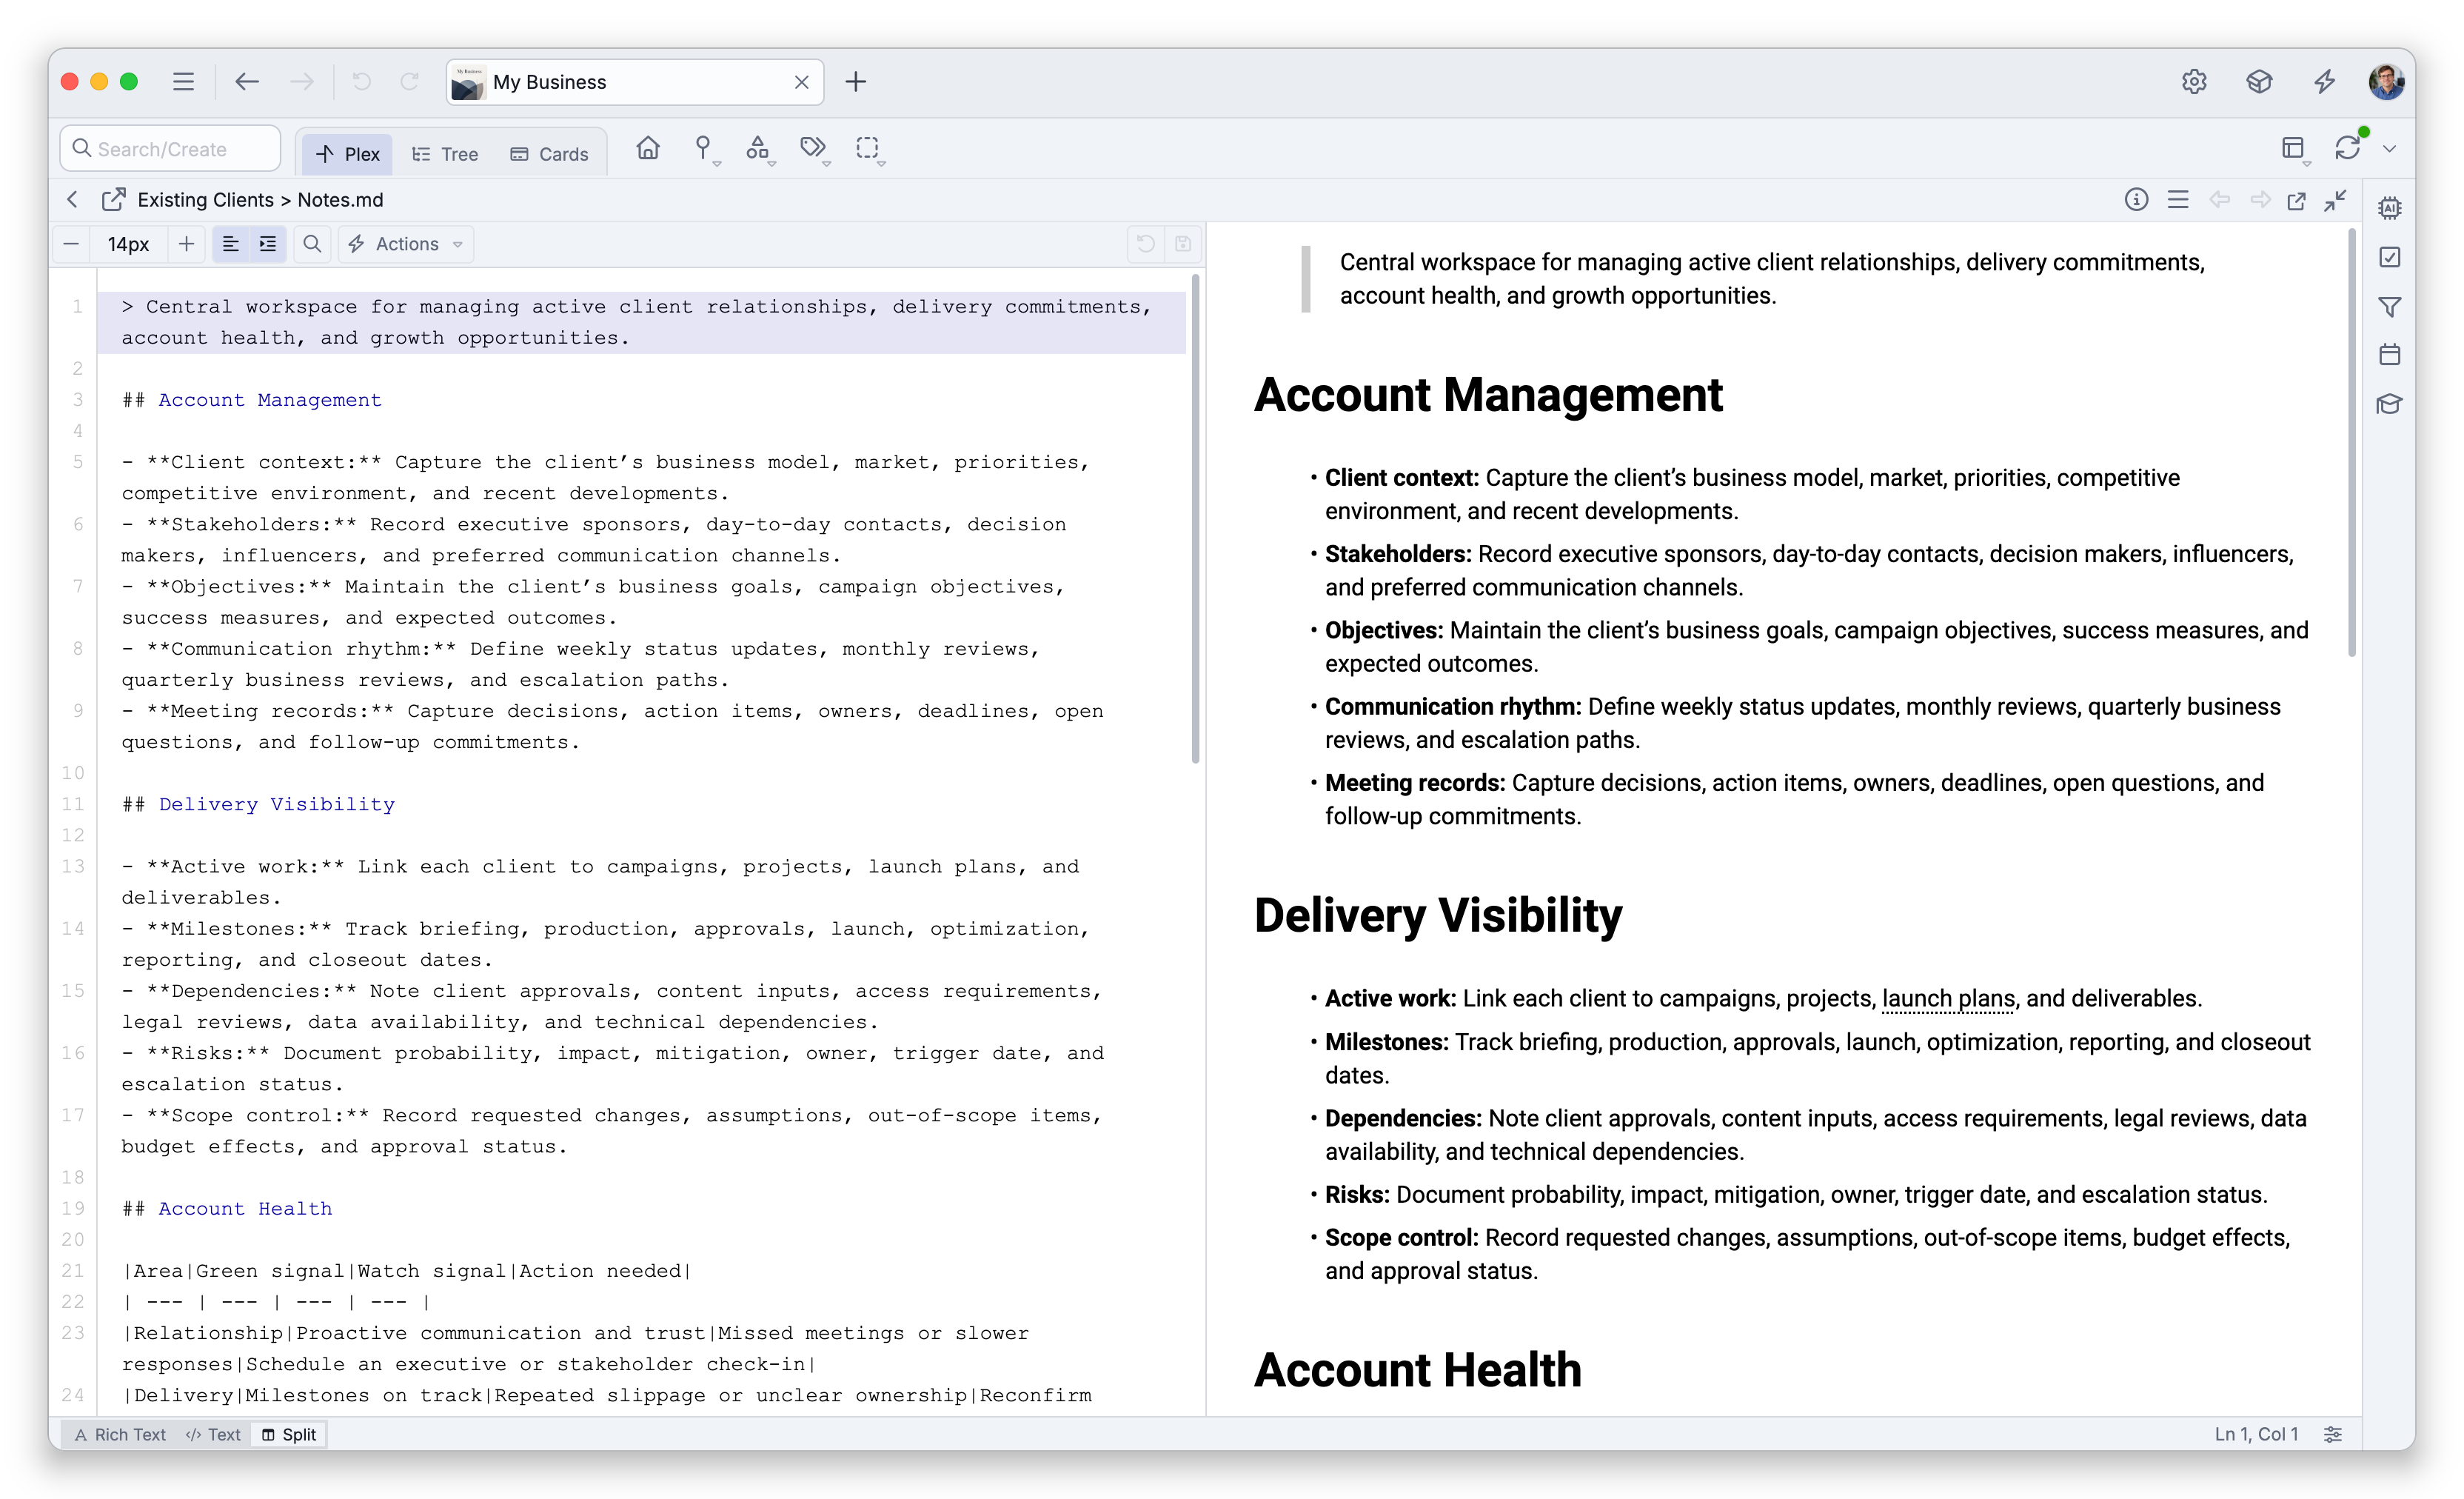This screenshot has width=2464, height=1499.
Task: Open the layout panel icon
Action: 2294,149
